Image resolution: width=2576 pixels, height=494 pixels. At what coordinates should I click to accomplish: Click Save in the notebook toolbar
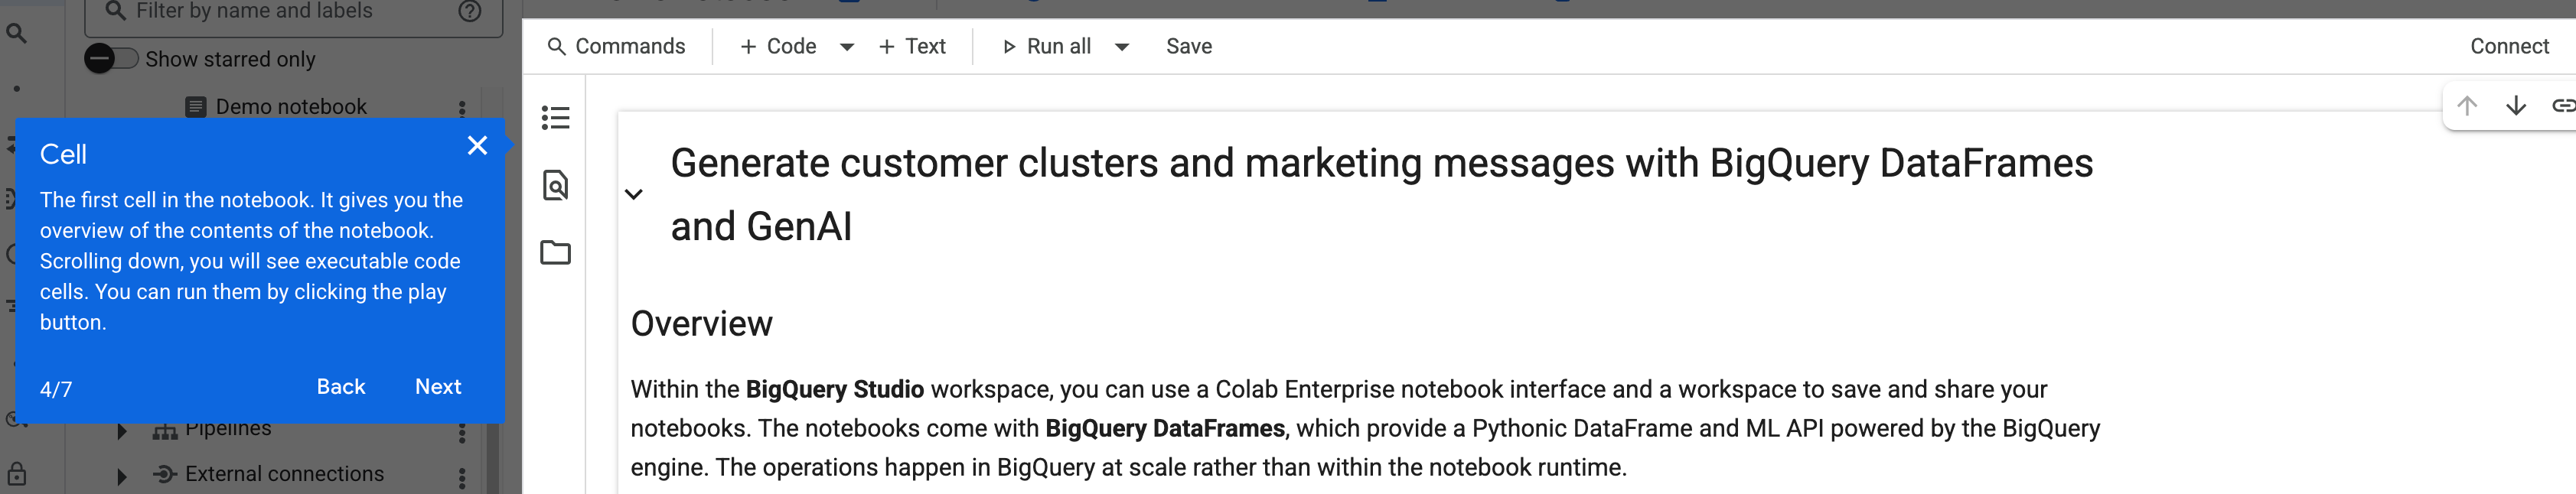tap(1188, 46)
